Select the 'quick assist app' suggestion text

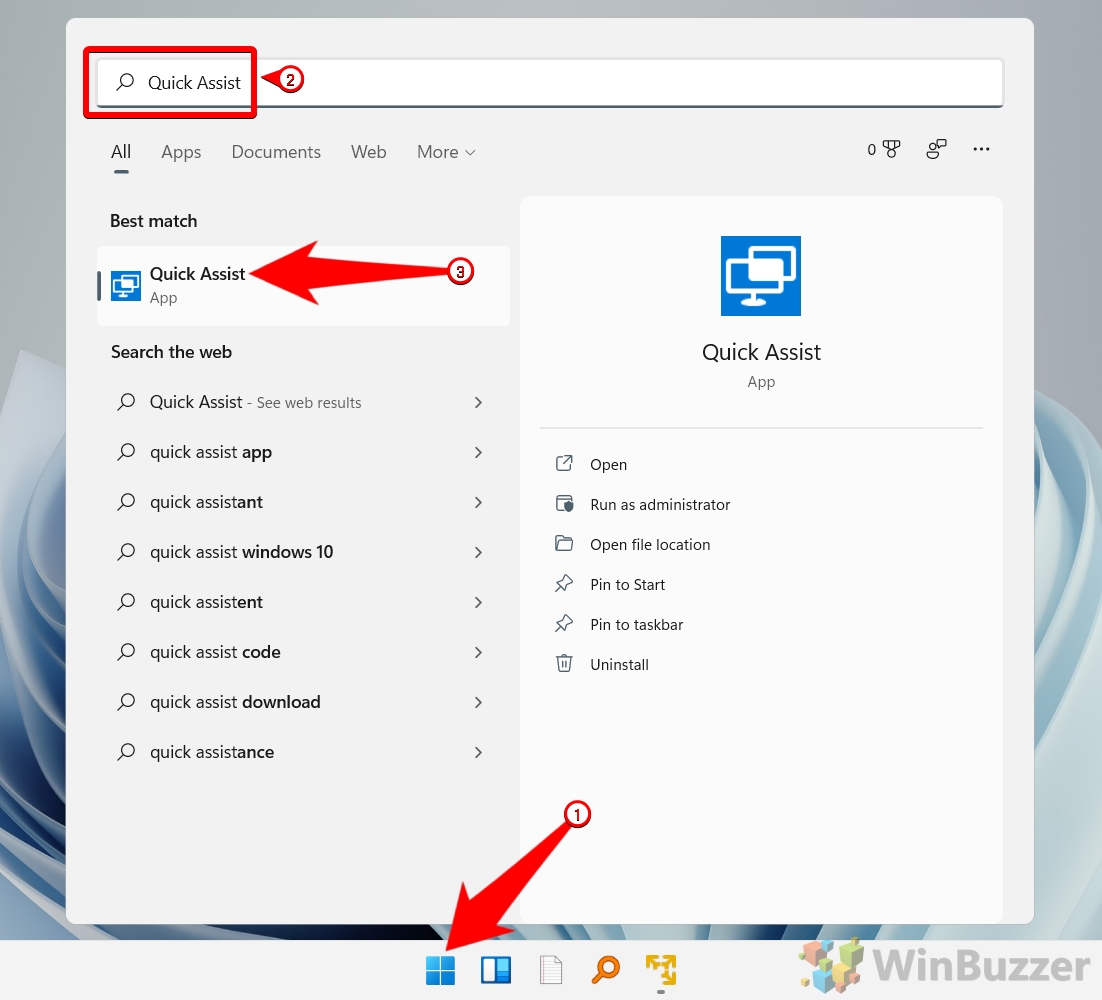211,452
